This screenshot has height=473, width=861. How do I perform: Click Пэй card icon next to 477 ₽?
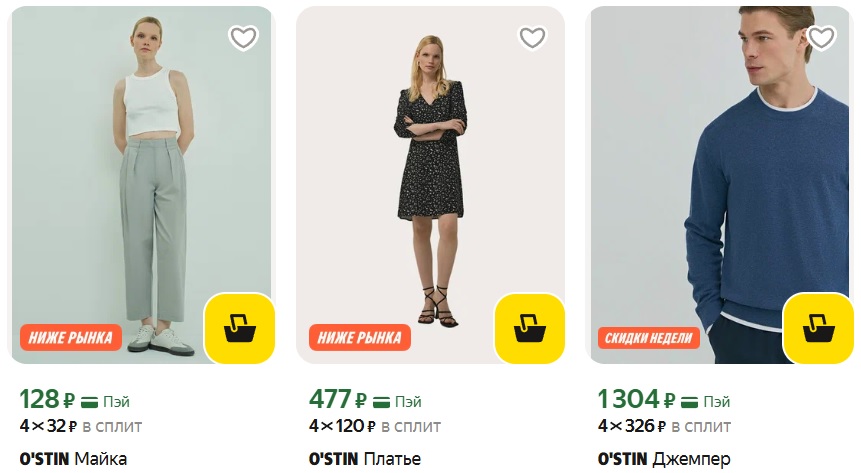381,401
